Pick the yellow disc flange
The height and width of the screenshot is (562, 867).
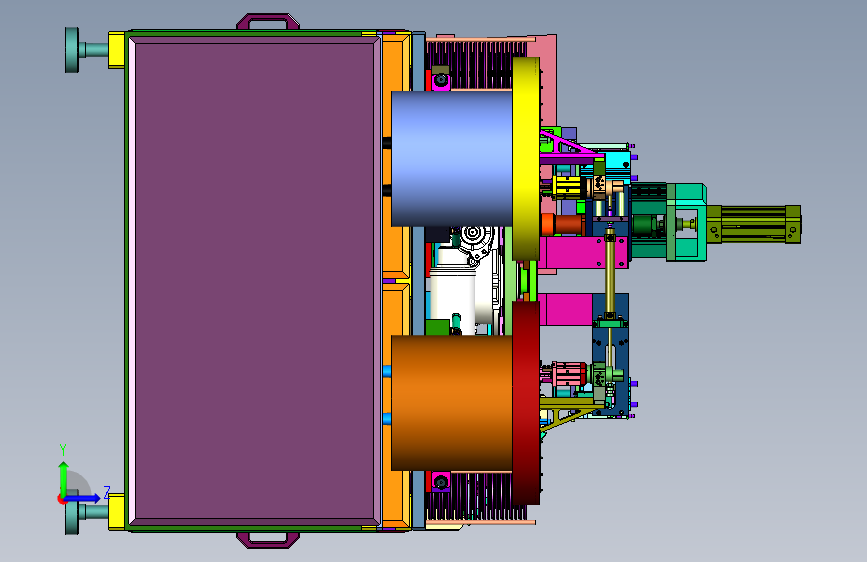526,159
